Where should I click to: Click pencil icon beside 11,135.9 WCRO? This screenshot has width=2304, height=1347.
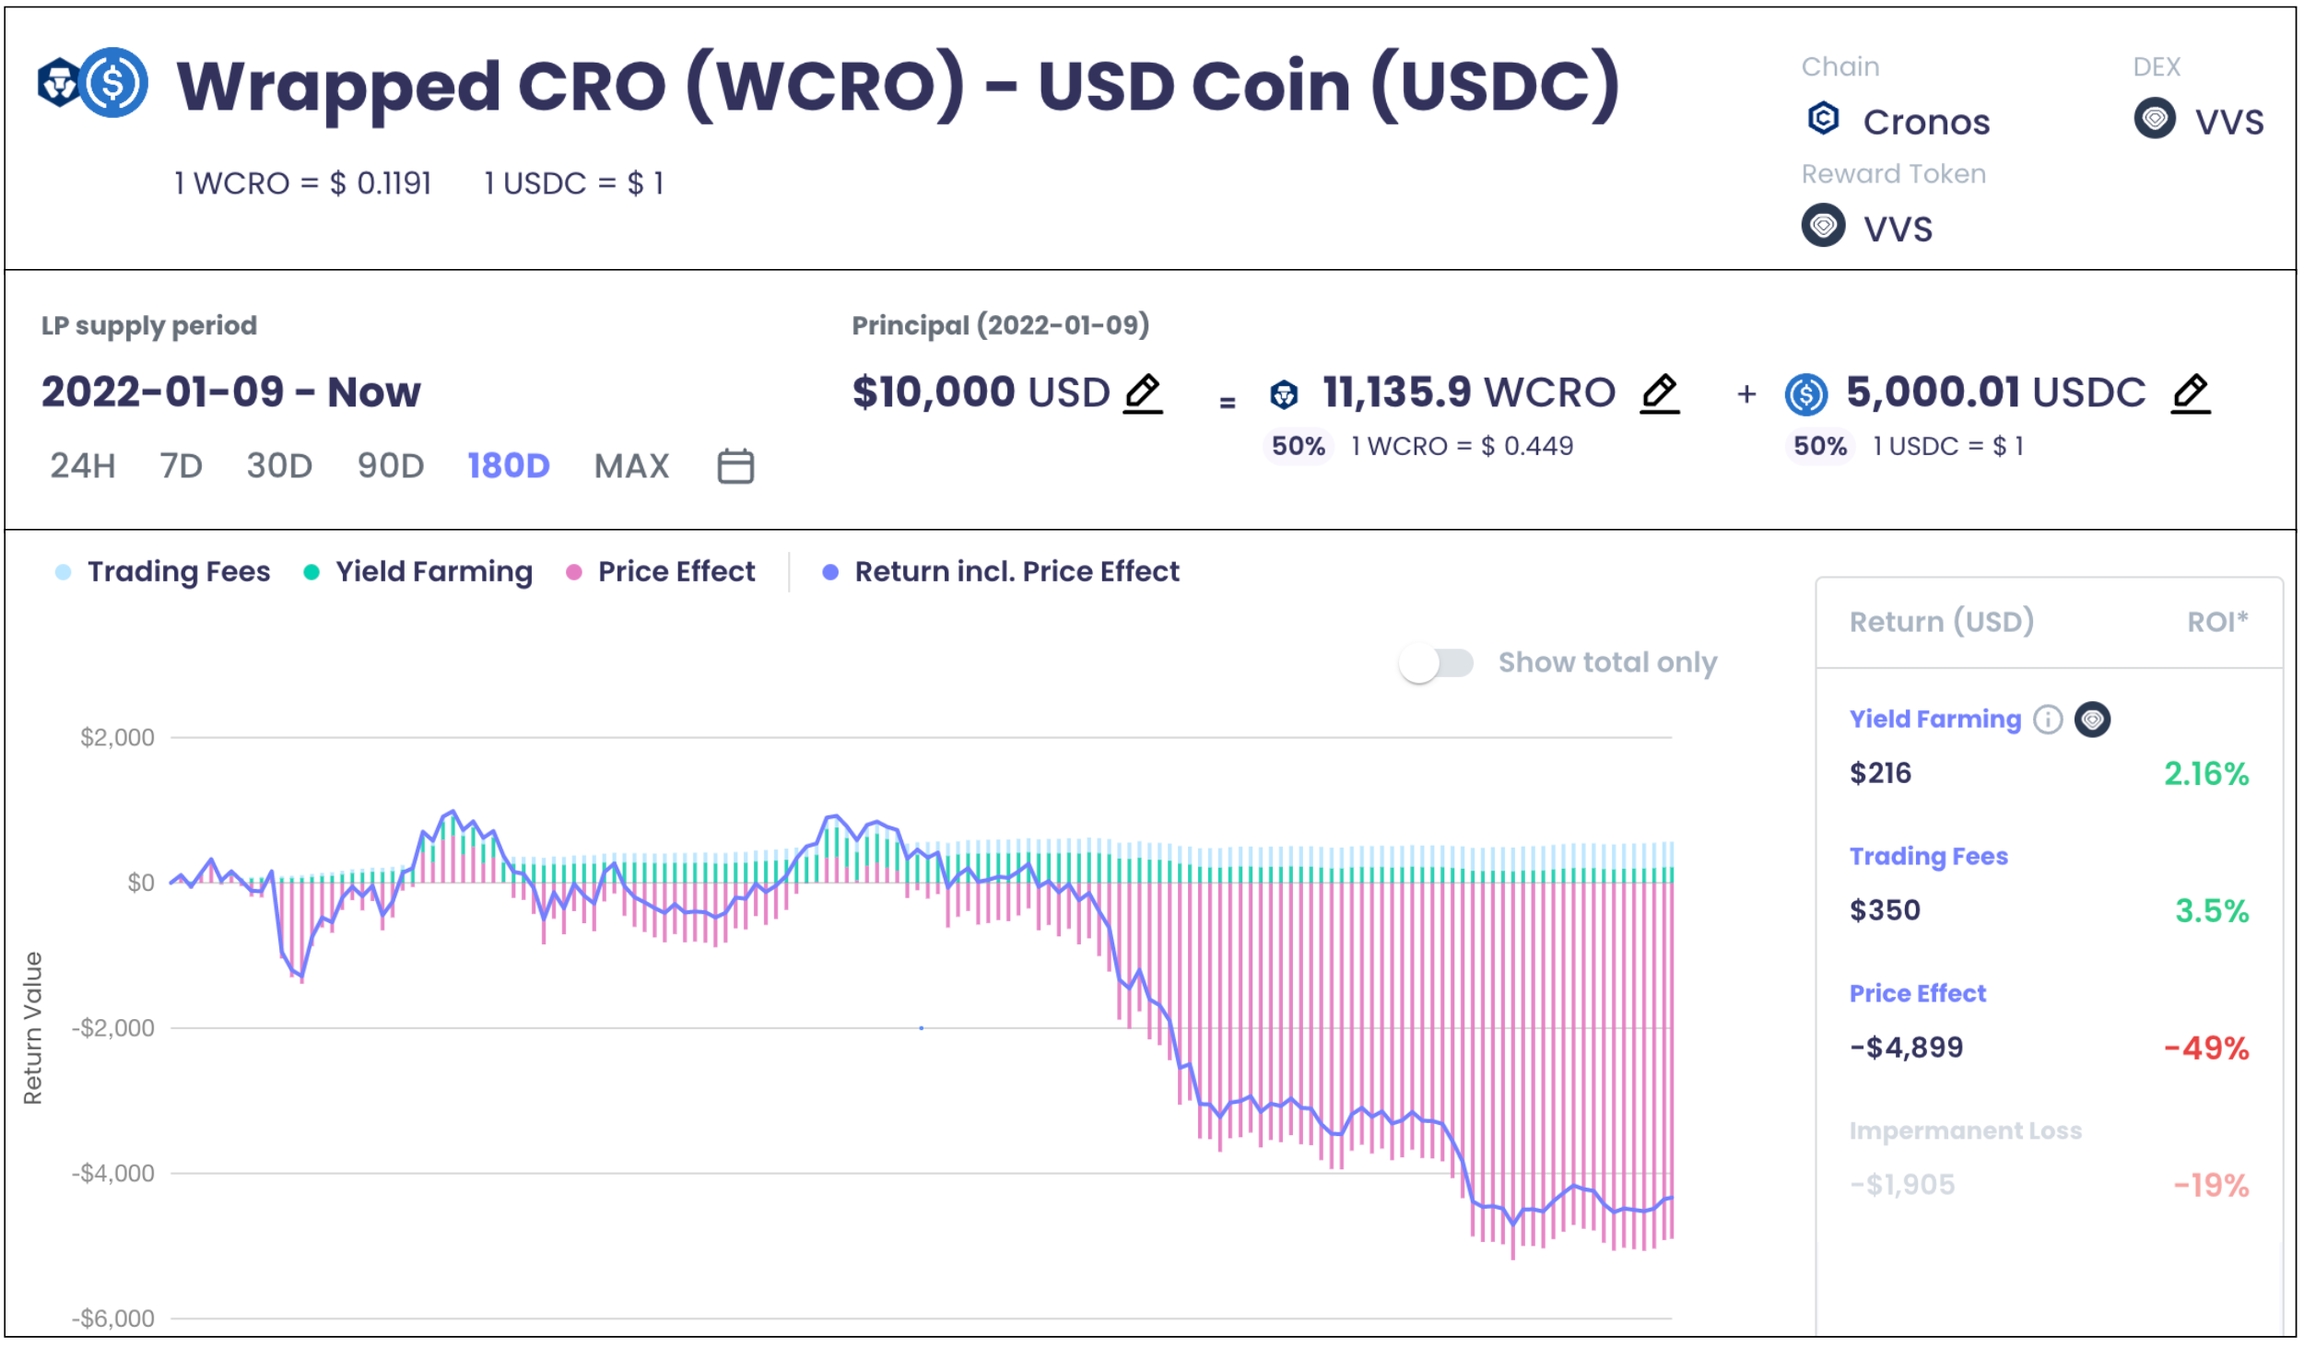click(1659, 392)
